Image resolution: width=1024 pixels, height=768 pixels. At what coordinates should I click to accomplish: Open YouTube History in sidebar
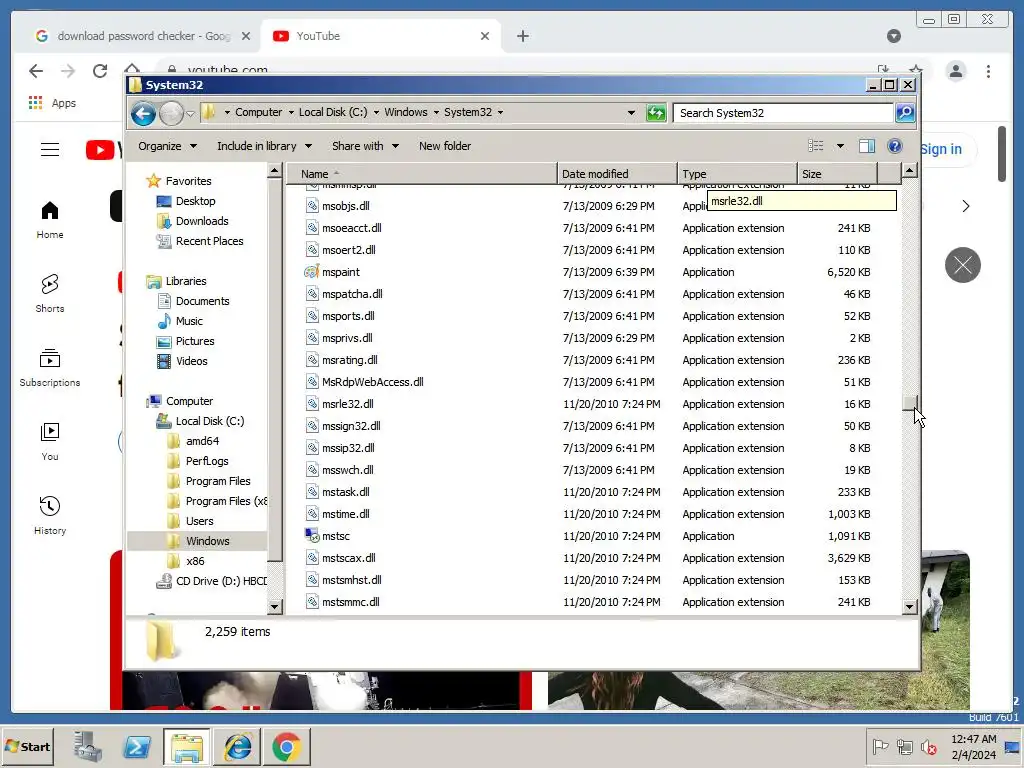pos(50,516)
